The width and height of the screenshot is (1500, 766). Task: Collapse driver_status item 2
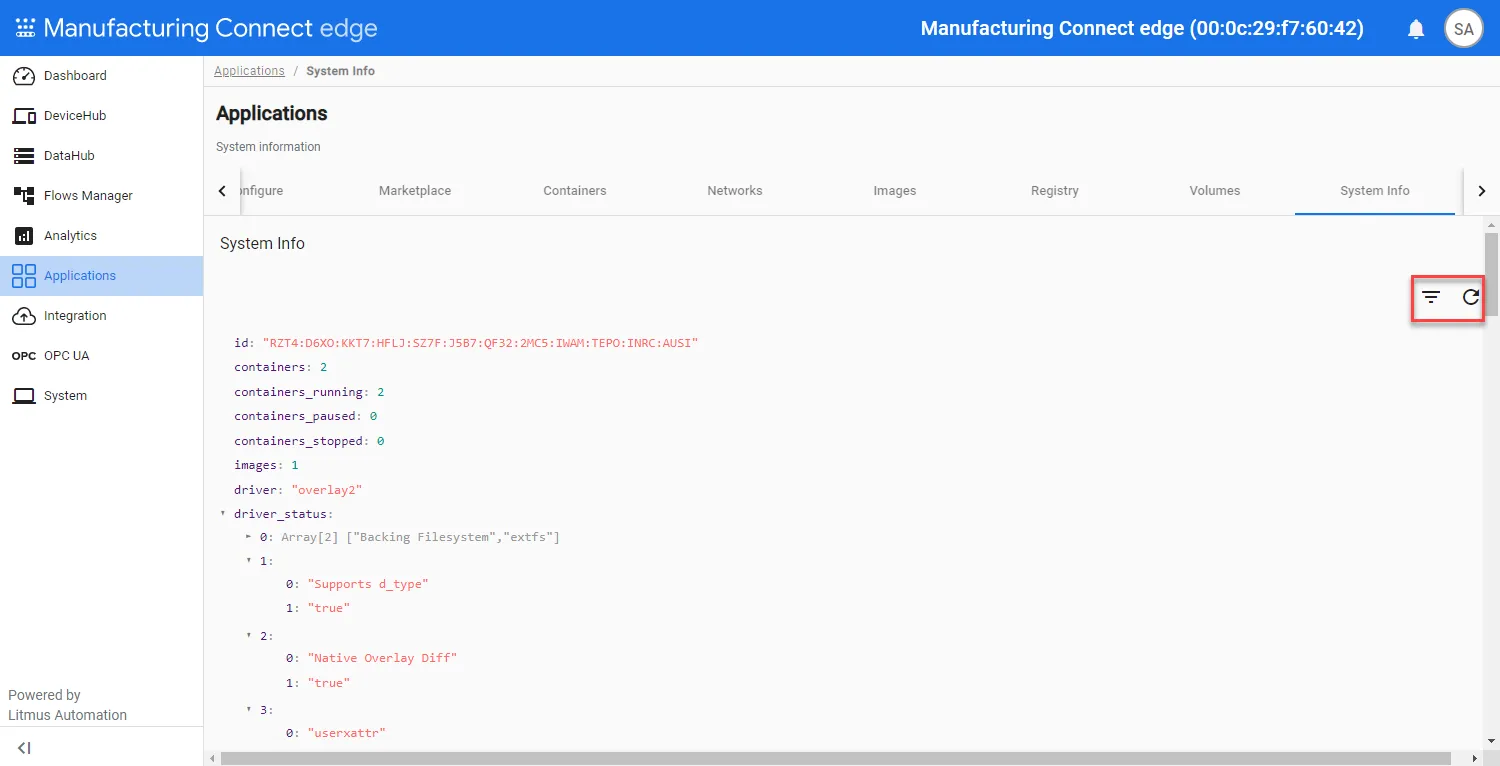248,636
